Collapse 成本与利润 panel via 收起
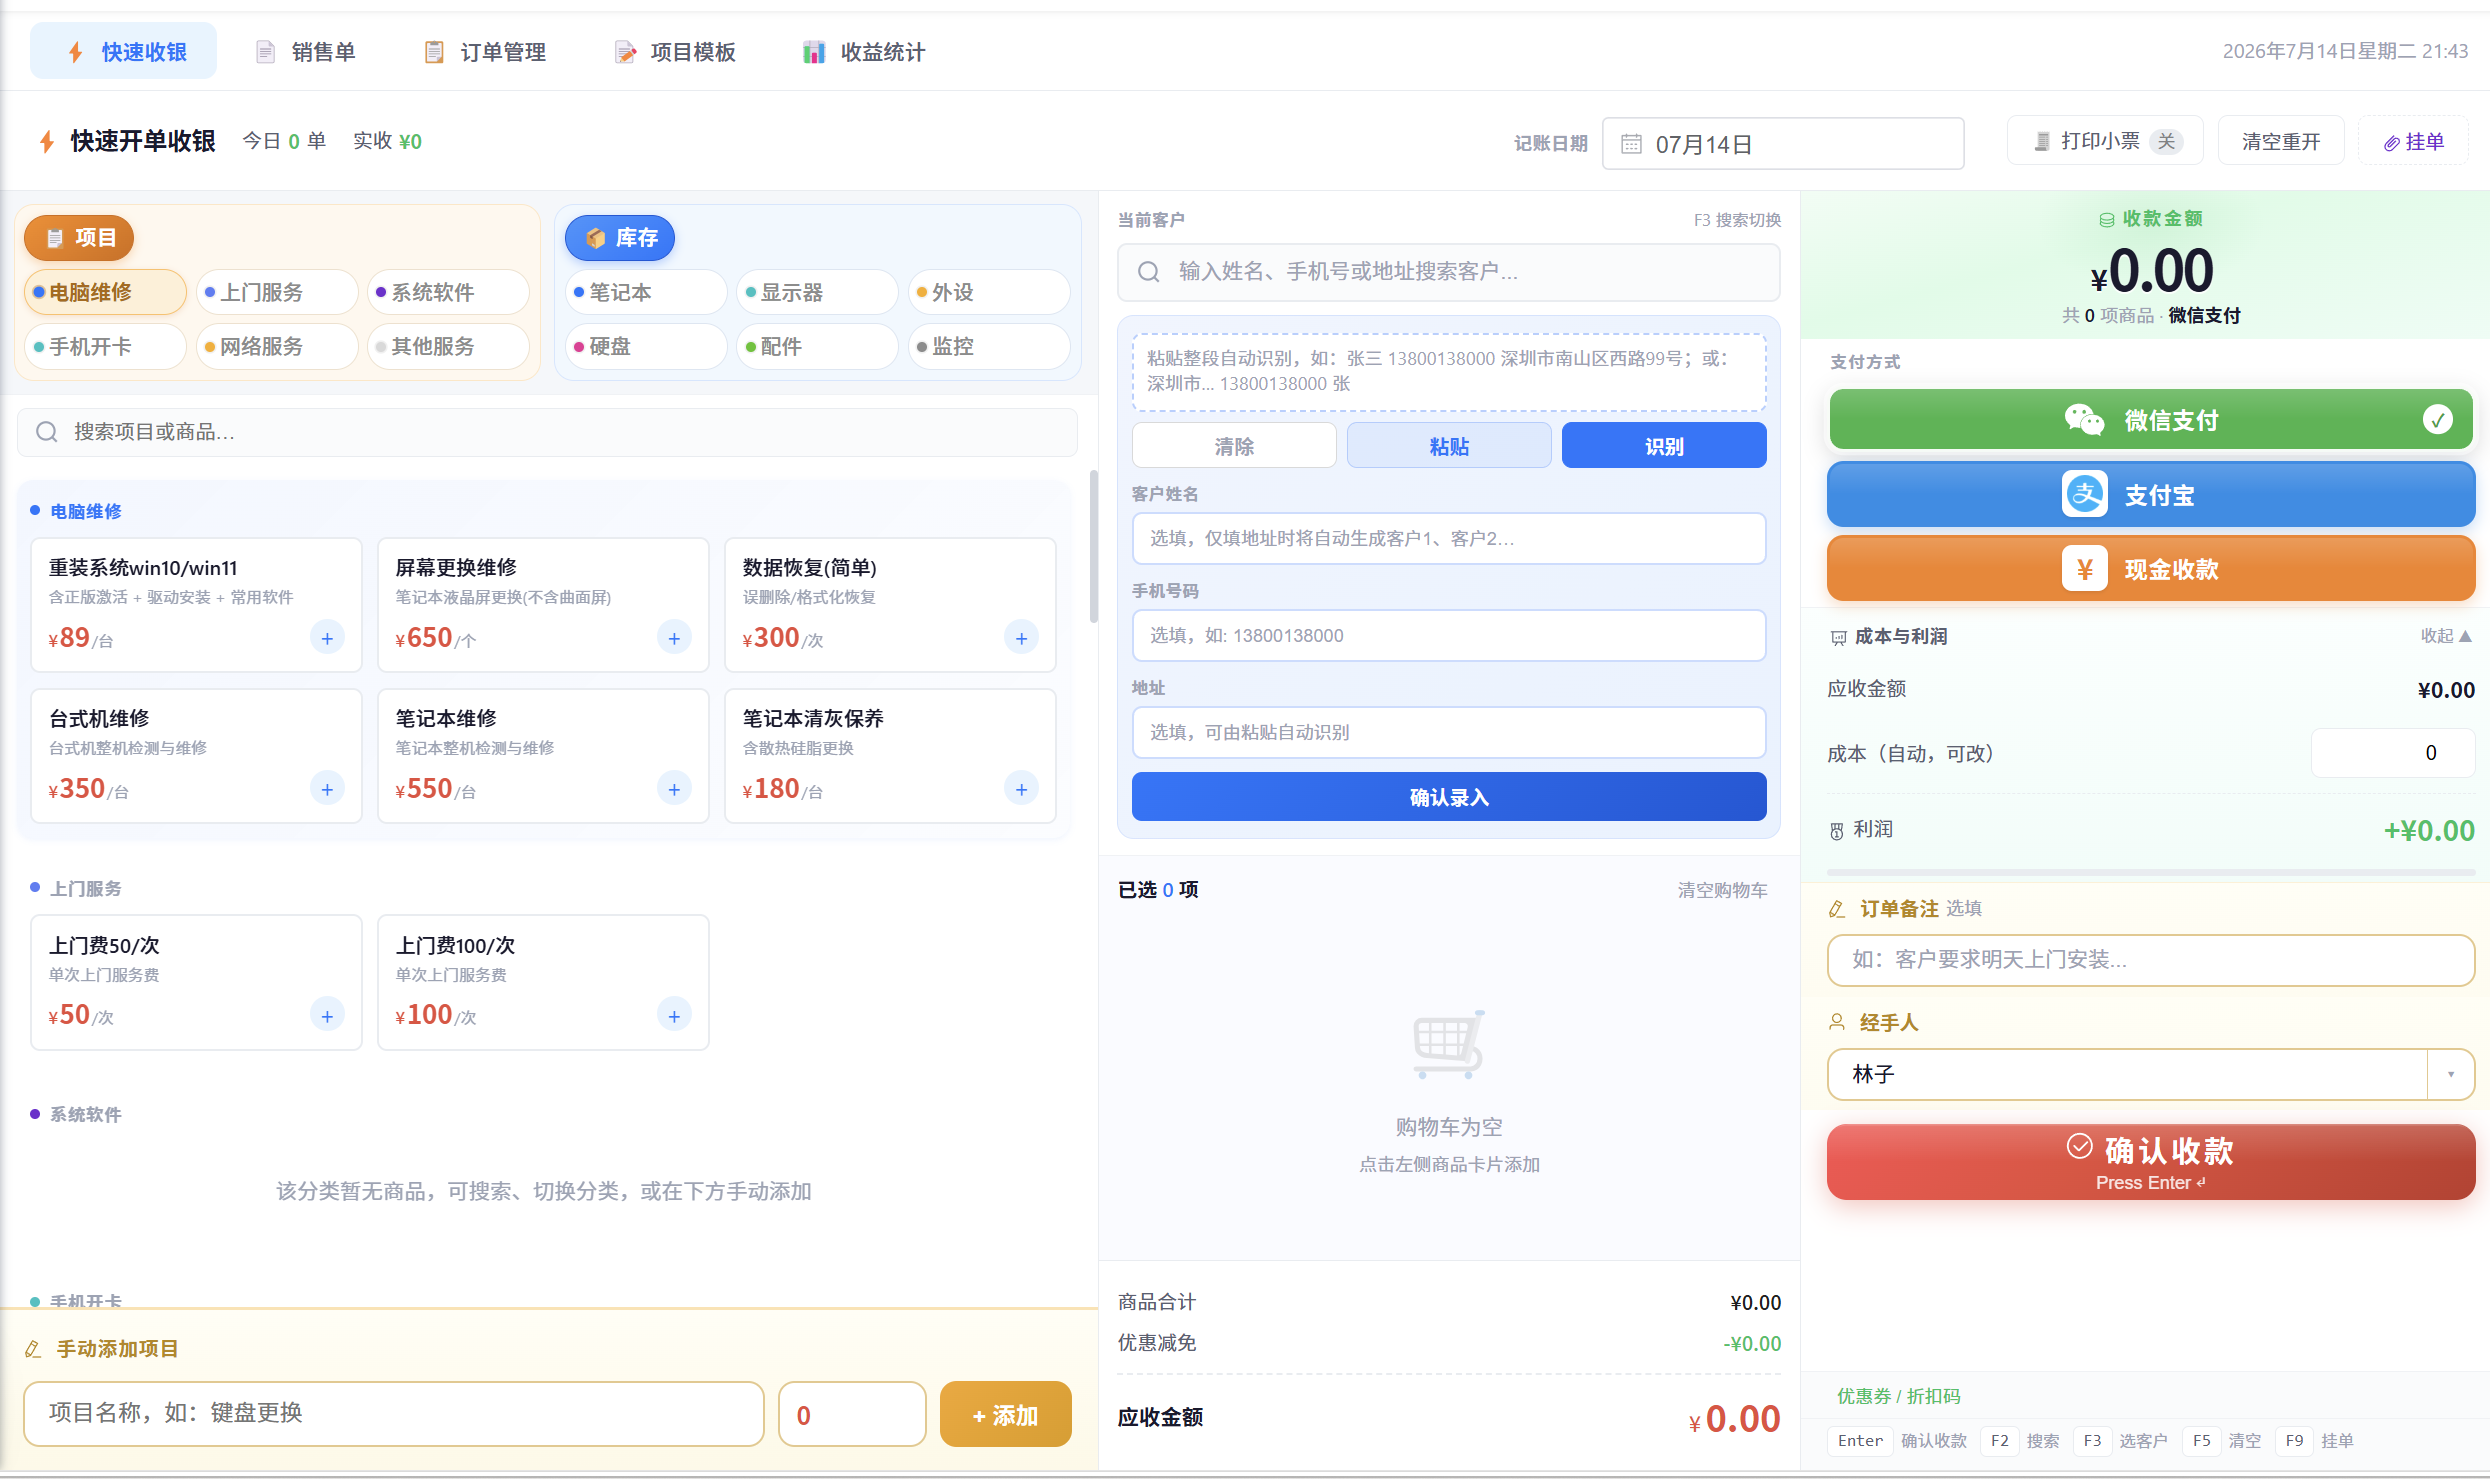The height and width of the screenshot is (1479, 2490). coord(2446,636)
